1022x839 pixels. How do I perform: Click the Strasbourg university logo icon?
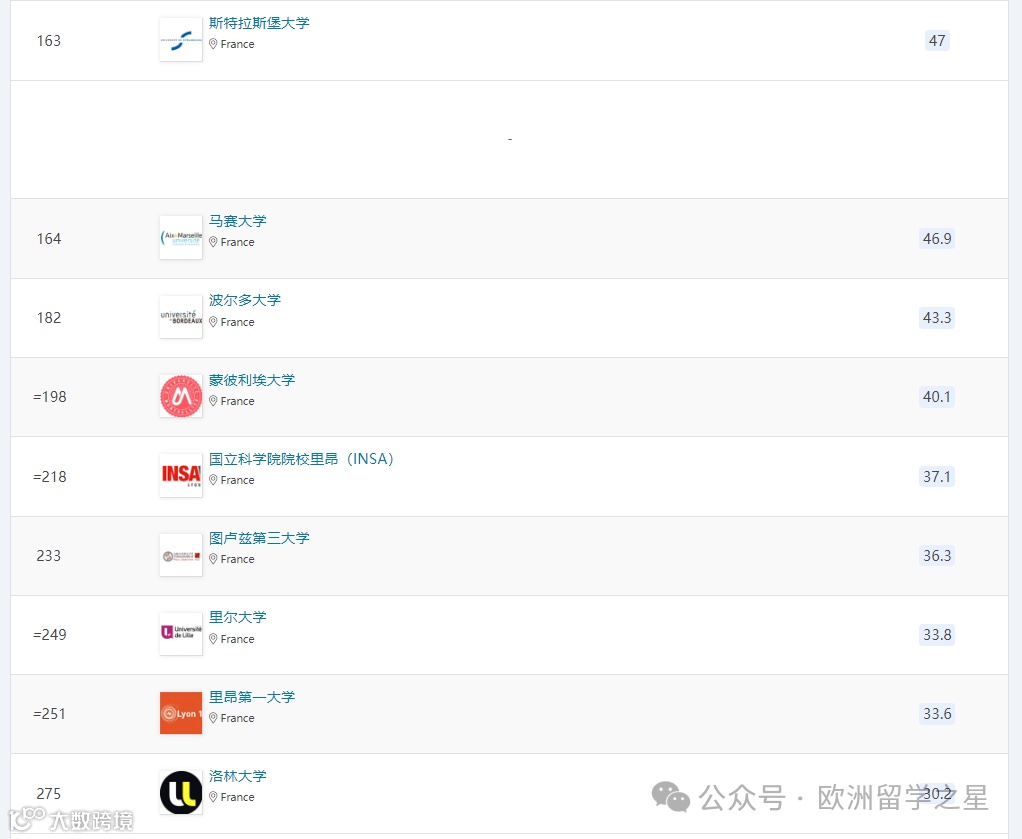click(180, 39)
